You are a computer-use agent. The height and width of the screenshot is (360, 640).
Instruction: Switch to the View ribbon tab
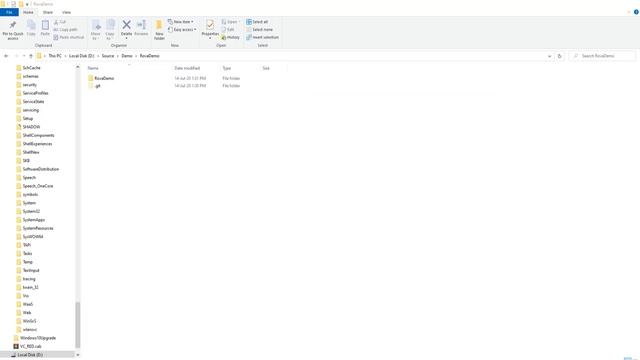(67, 12)
